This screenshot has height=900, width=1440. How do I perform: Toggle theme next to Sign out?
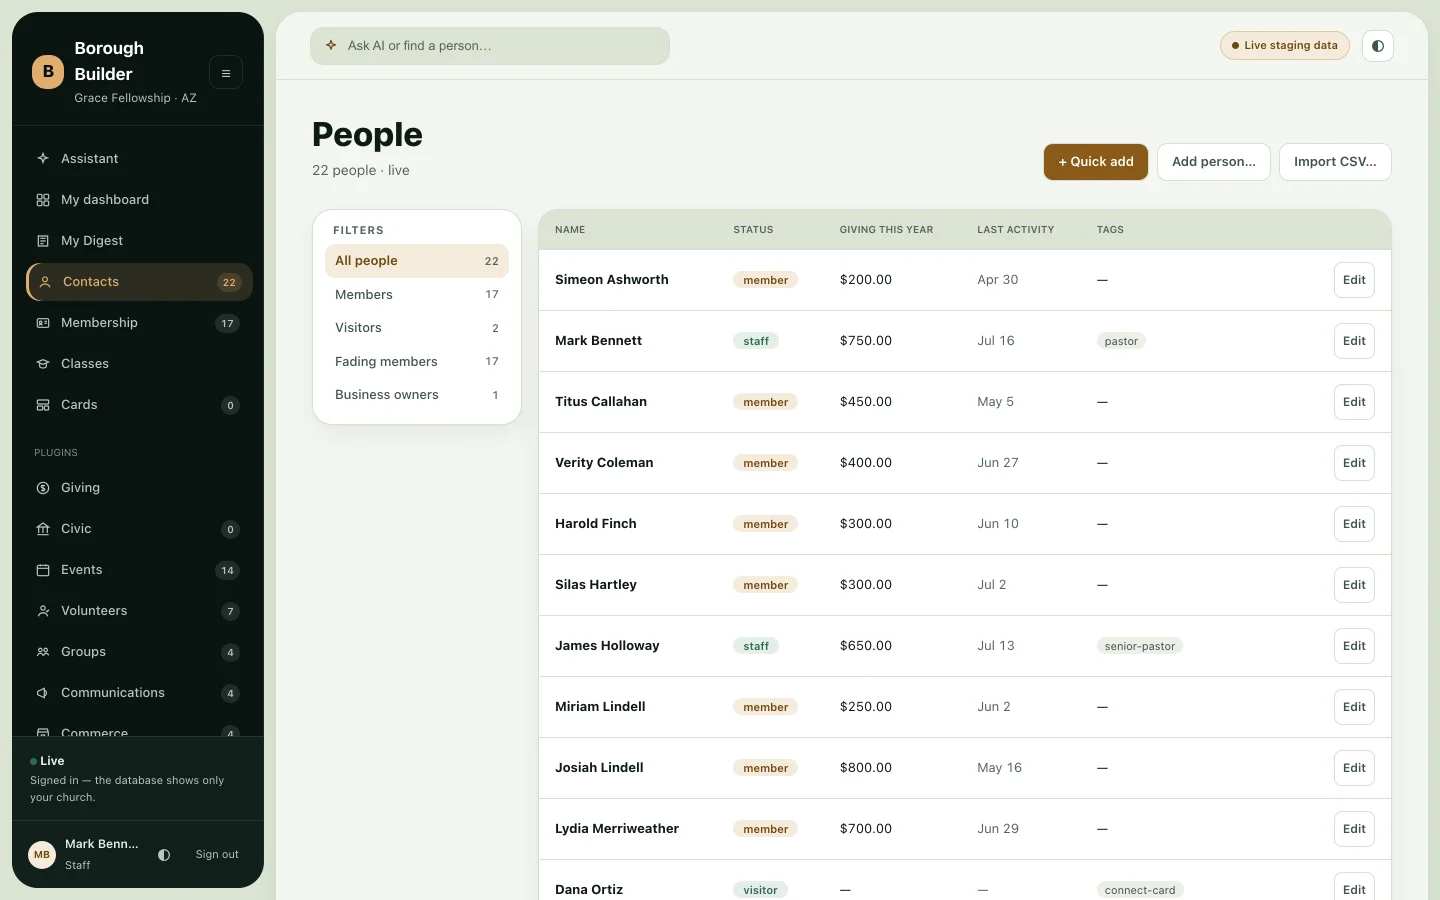tap(164, 855)
